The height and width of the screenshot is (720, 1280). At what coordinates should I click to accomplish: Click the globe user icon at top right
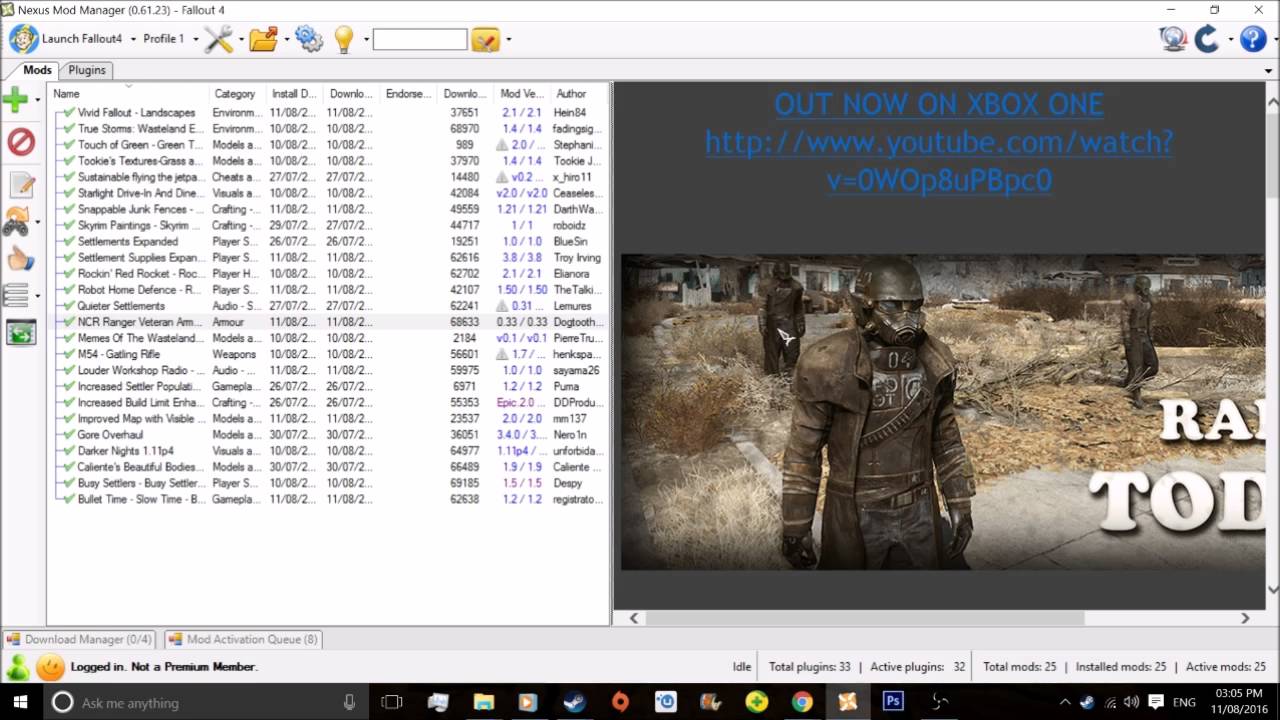[x=1173, y=39]
